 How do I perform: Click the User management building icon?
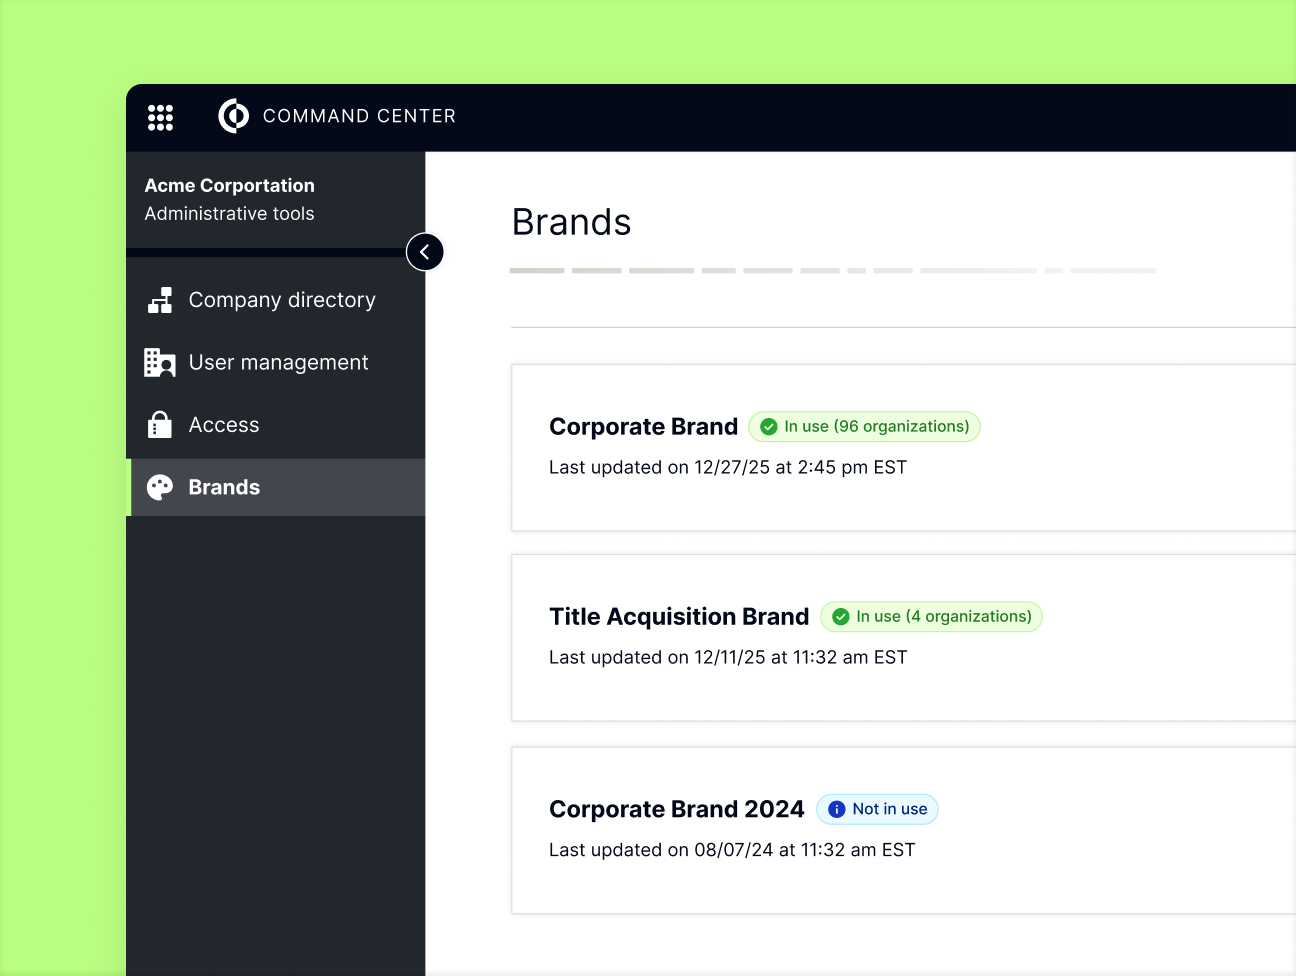160,363
